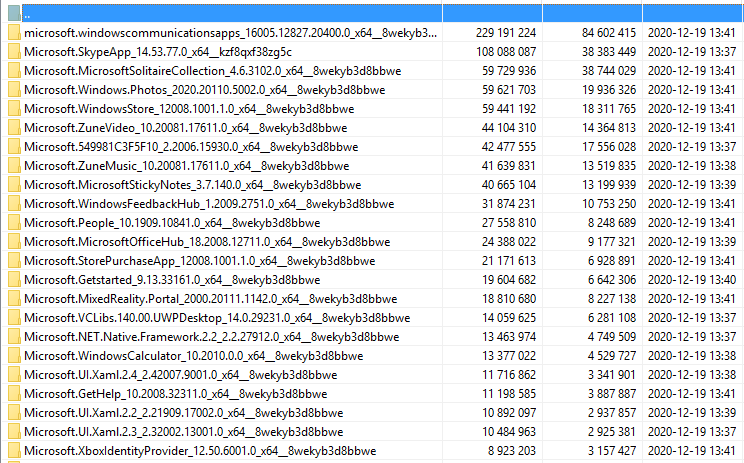This screenshot has width=744, height=463.
Task: Click folder icon of Microsoft.WindowsCalculator
Action: pos(14,355)
